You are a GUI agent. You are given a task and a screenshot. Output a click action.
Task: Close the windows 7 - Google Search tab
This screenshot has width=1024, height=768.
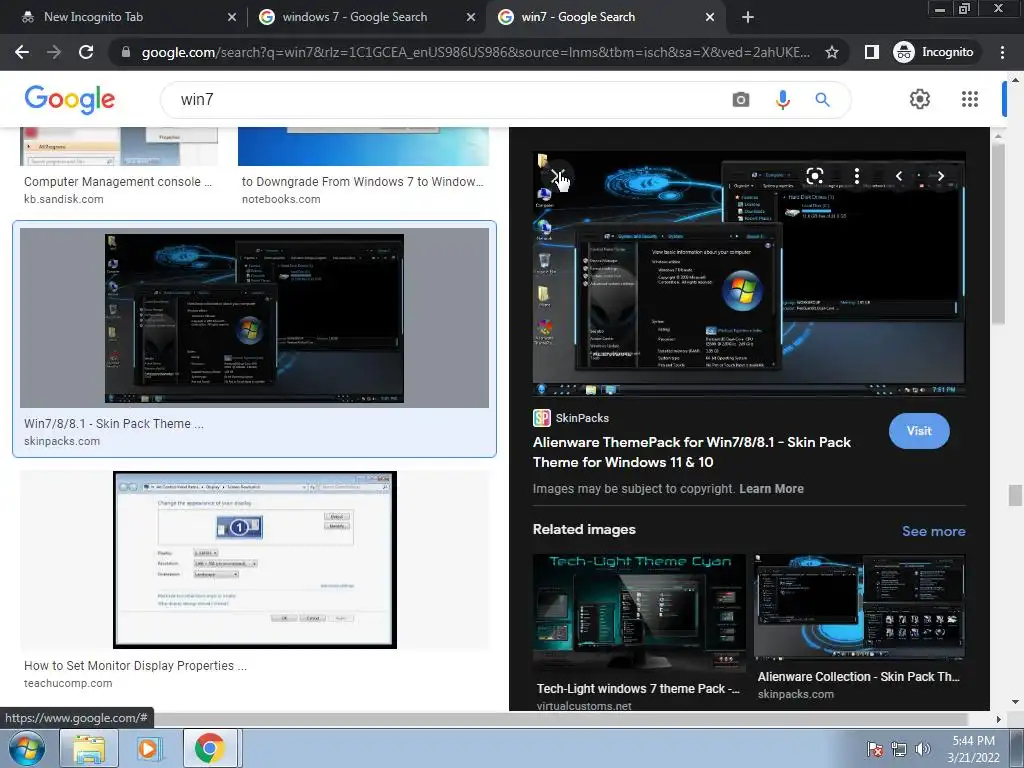point(471,17)
